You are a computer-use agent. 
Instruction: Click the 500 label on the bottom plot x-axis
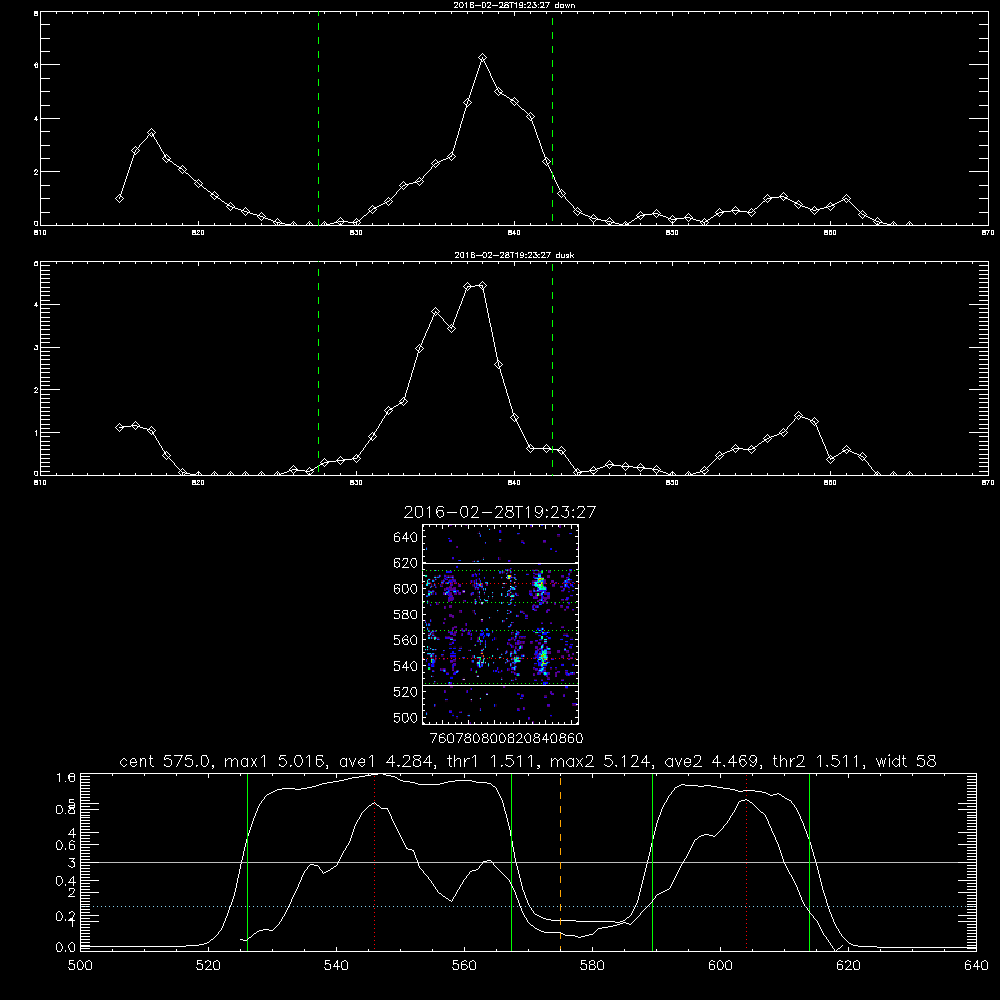(x=80, y=966)
